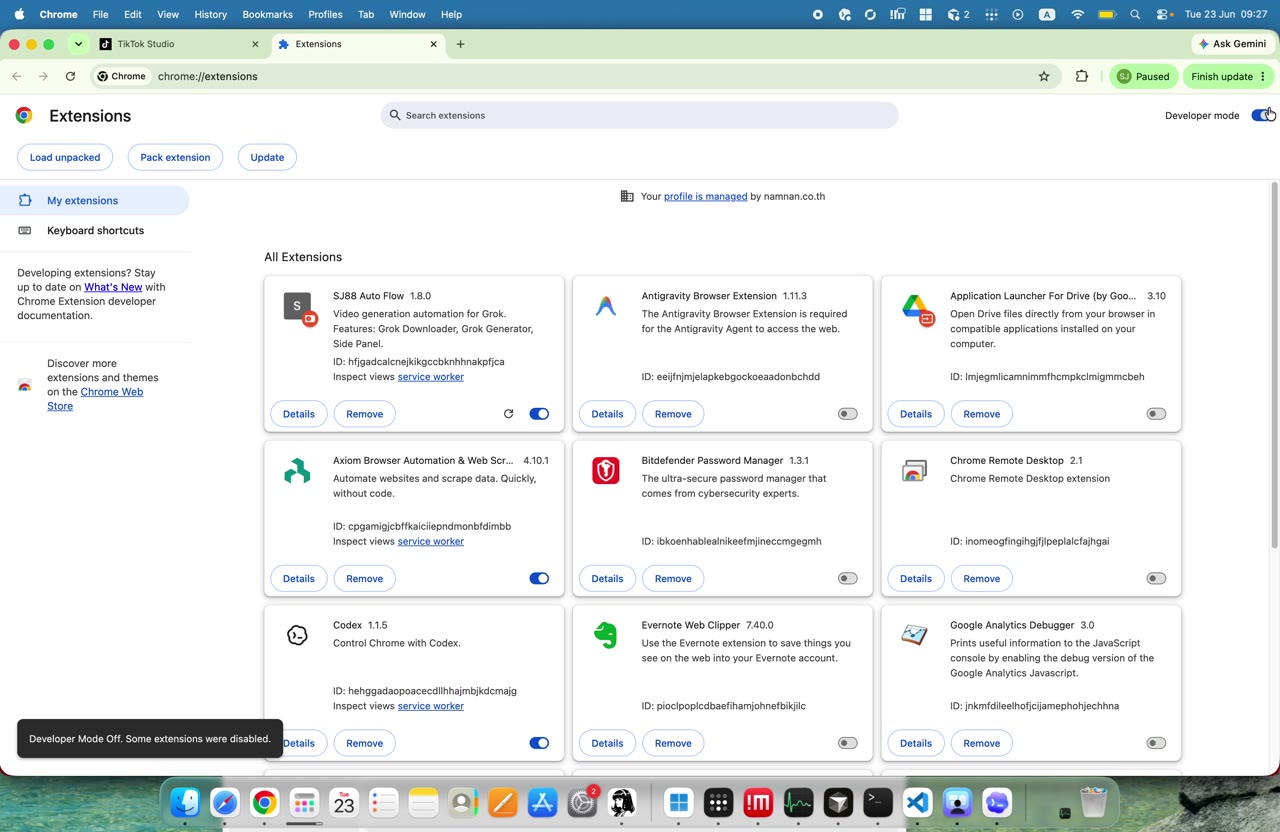Select My extensions in sidebar
The height and width of the screenshot is (832, 1280).
(x=94, y=201)
